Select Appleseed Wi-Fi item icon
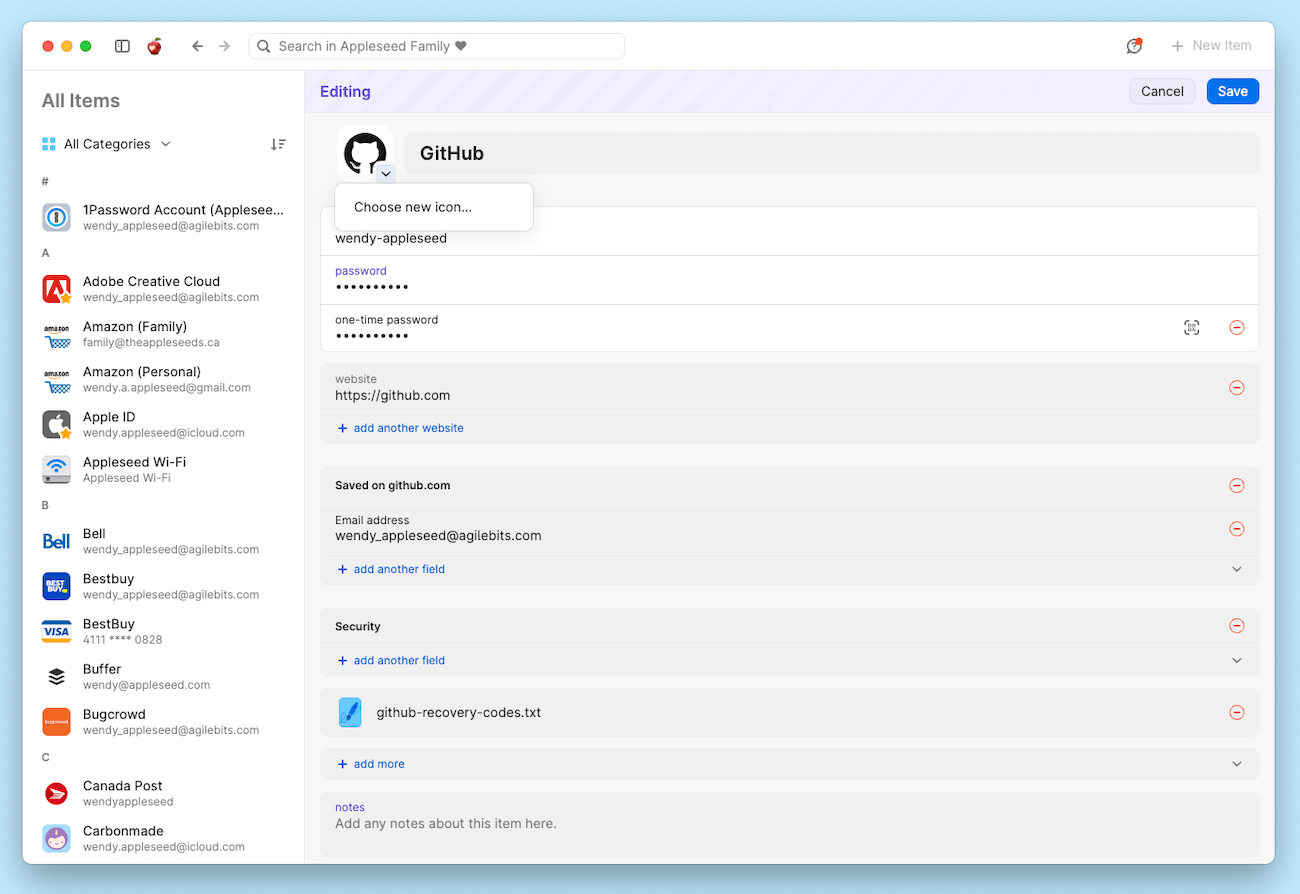This screenshot has width=1300, height=894. click(57, 470)
